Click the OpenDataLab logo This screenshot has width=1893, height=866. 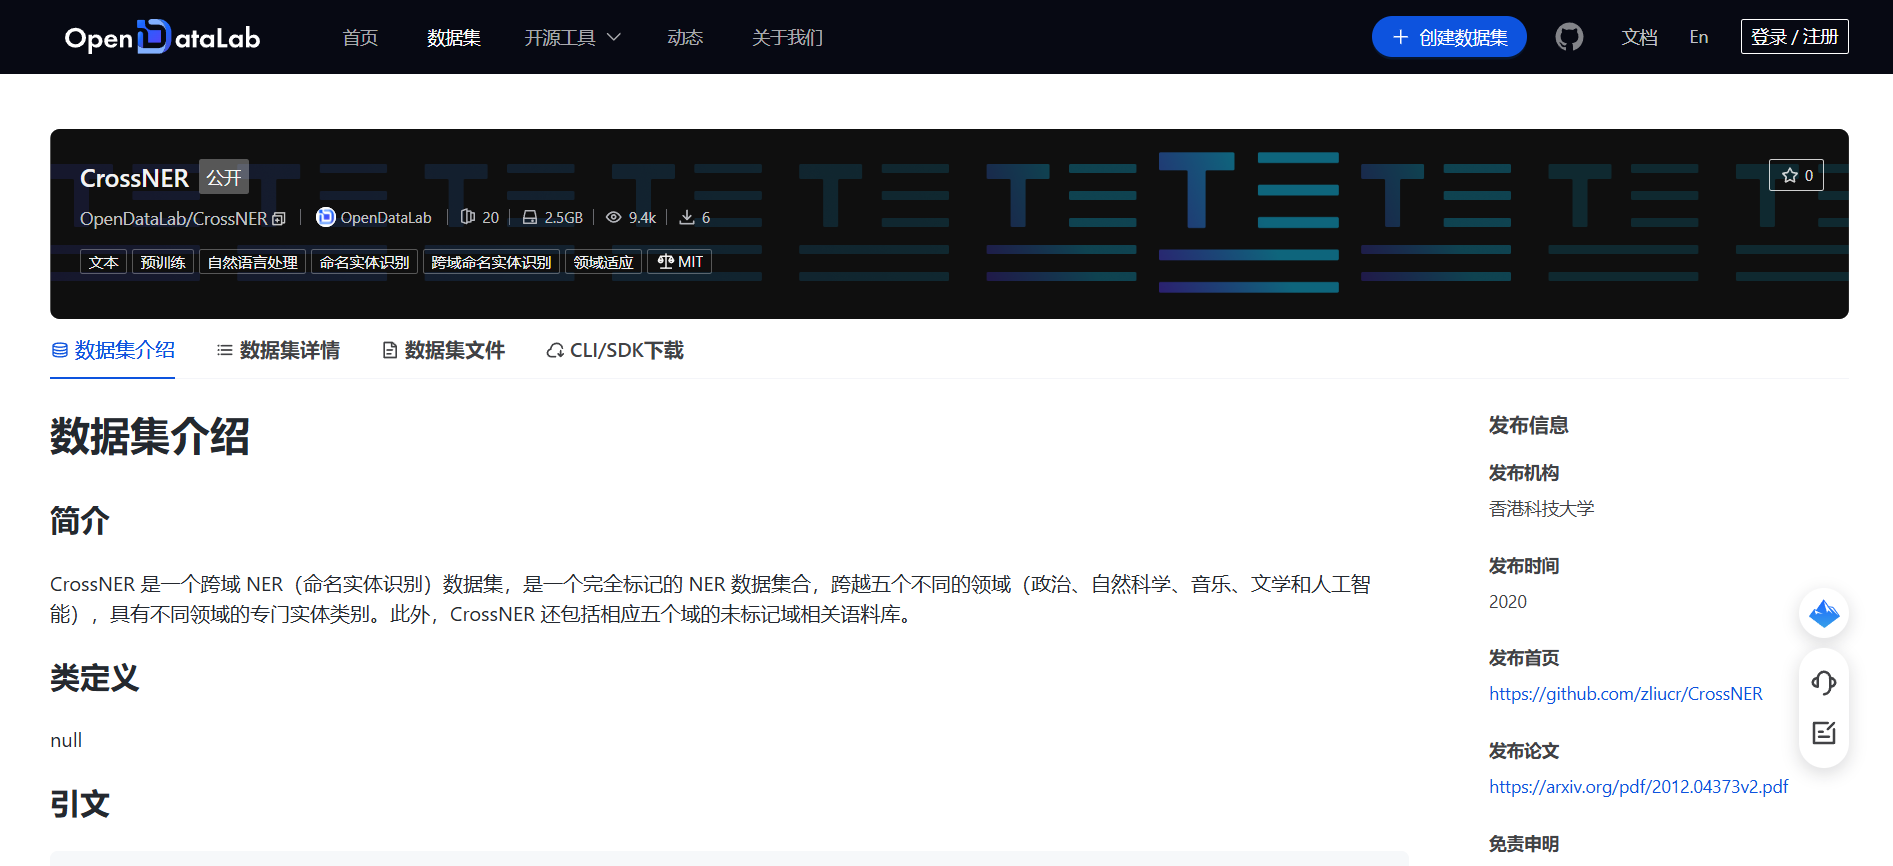click(x=162, y=37)
